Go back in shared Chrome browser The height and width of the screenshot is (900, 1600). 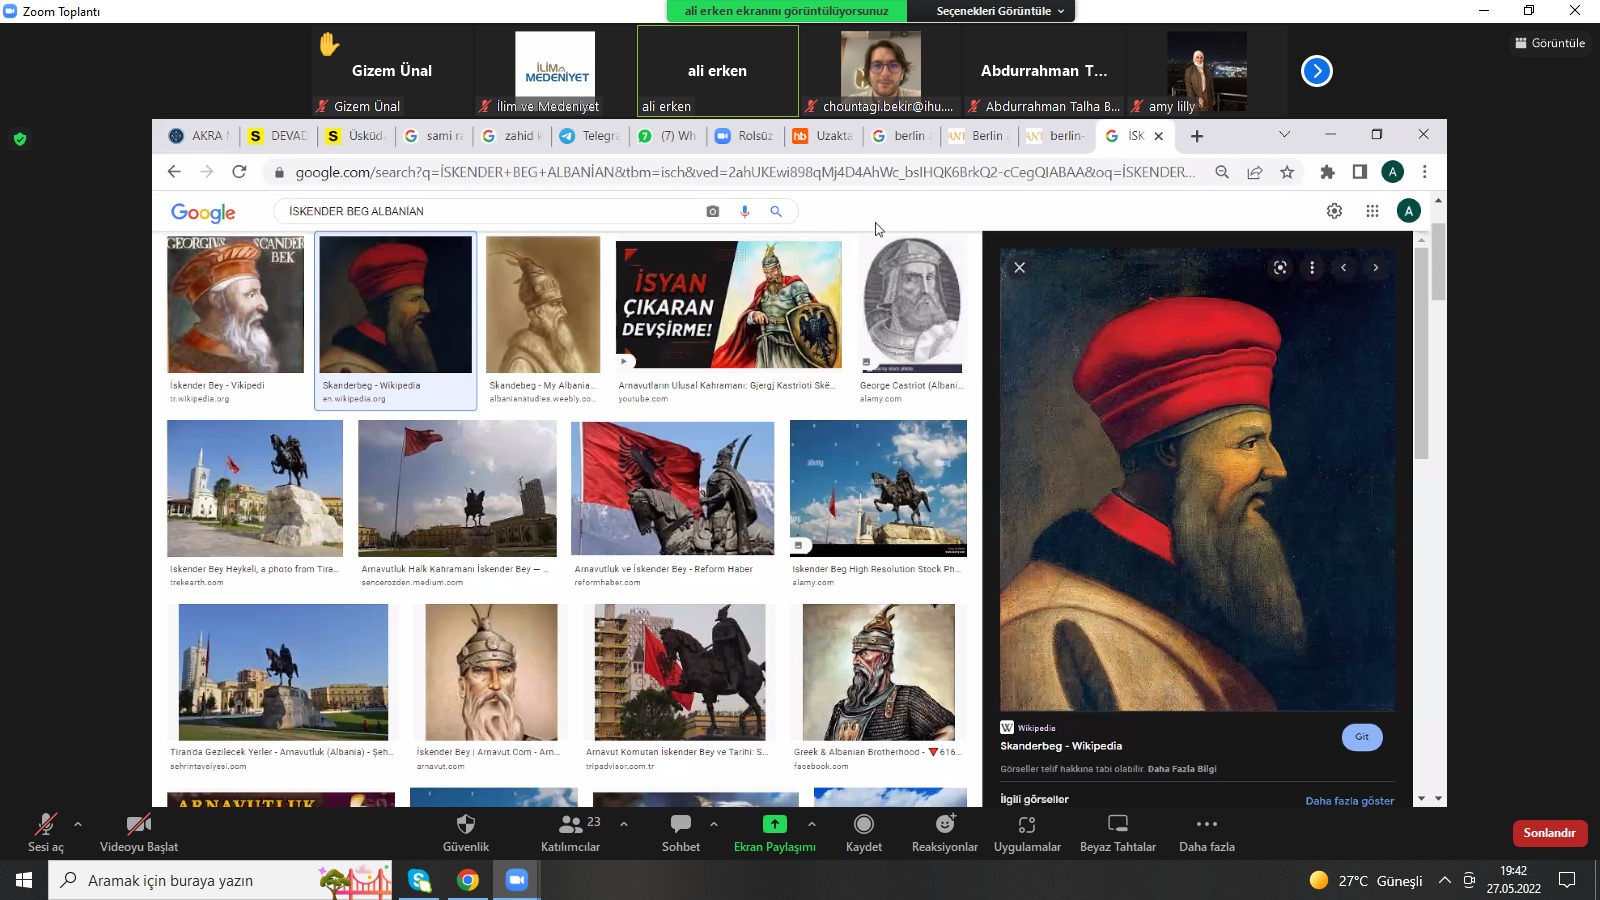coord(174,172)
